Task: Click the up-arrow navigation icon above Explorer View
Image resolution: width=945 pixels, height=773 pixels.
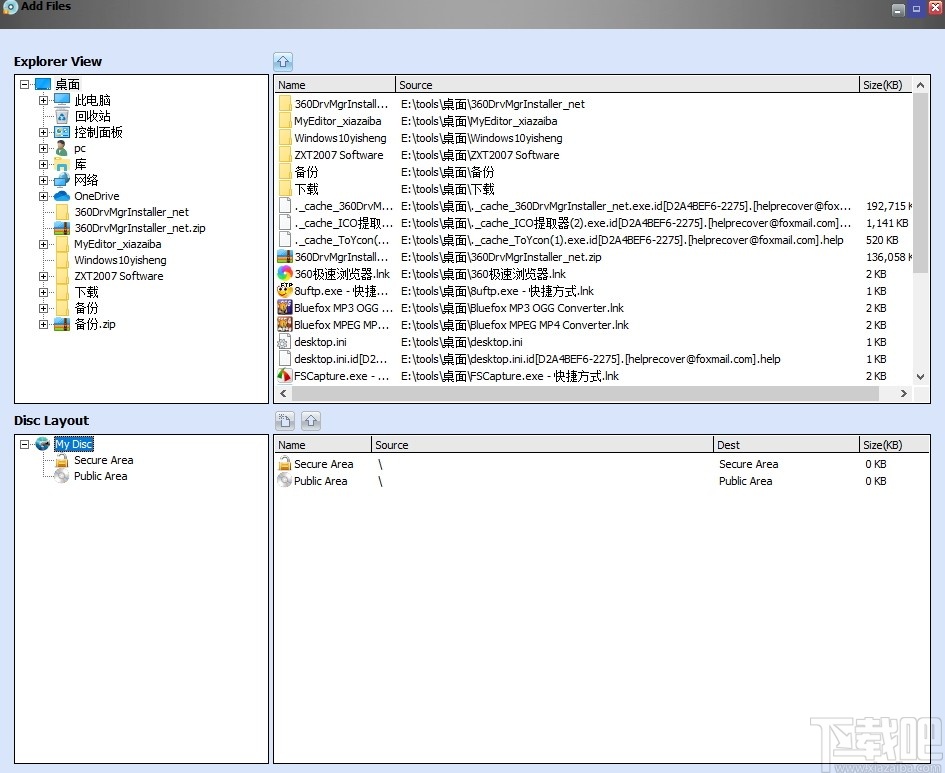Action: point(281,60)
